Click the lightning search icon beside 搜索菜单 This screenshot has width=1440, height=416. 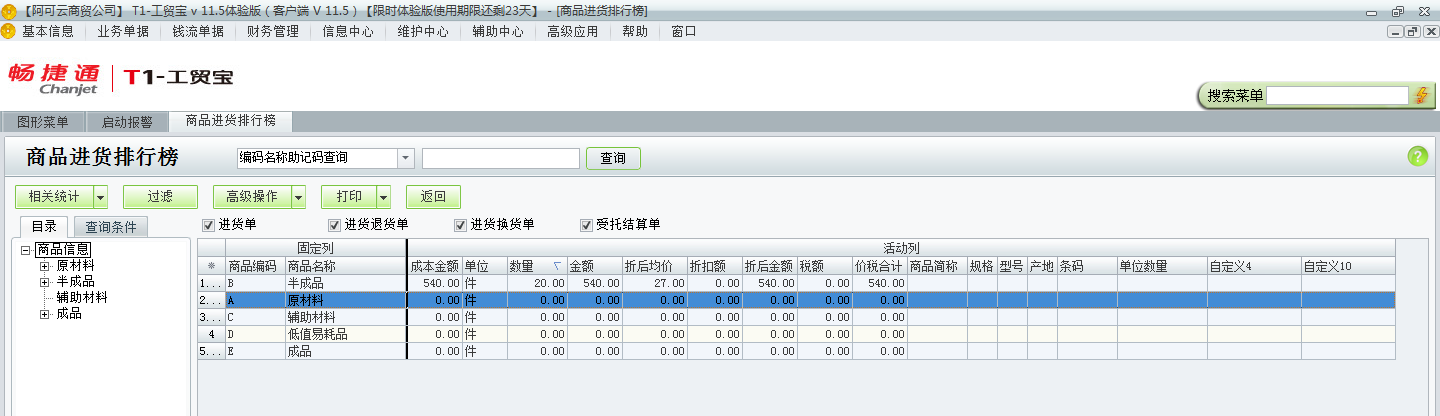tap(1421, 95)
